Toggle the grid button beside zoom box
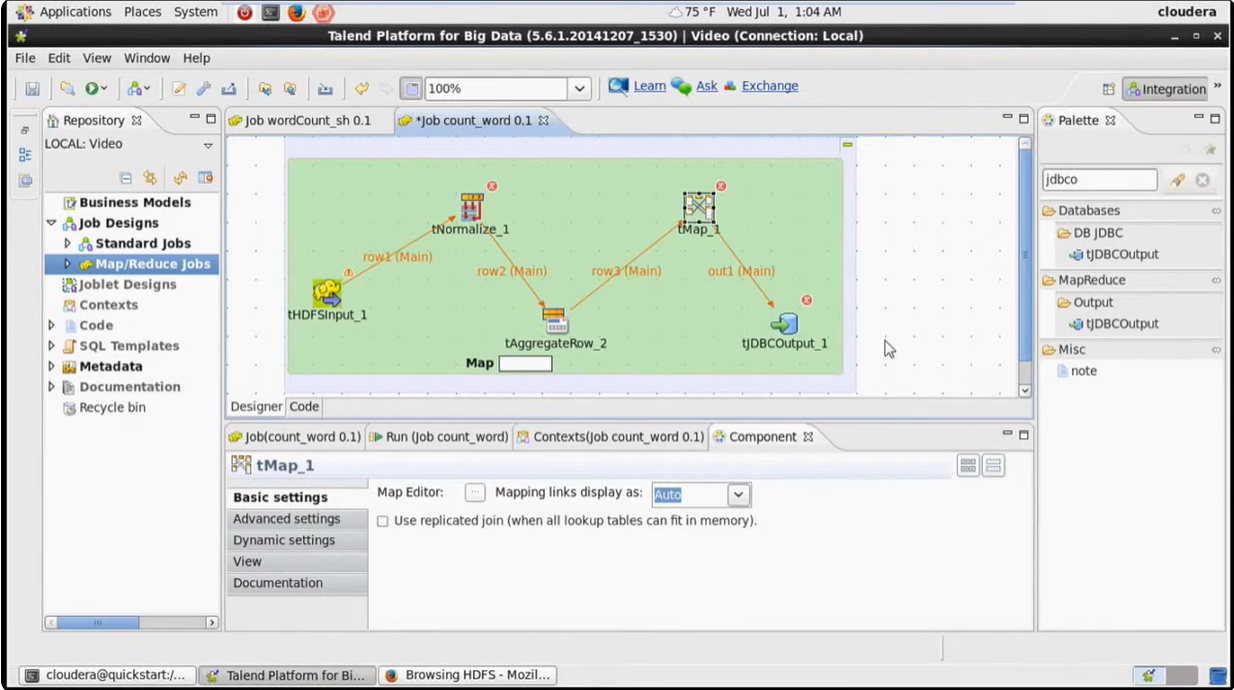 point(410,89)
